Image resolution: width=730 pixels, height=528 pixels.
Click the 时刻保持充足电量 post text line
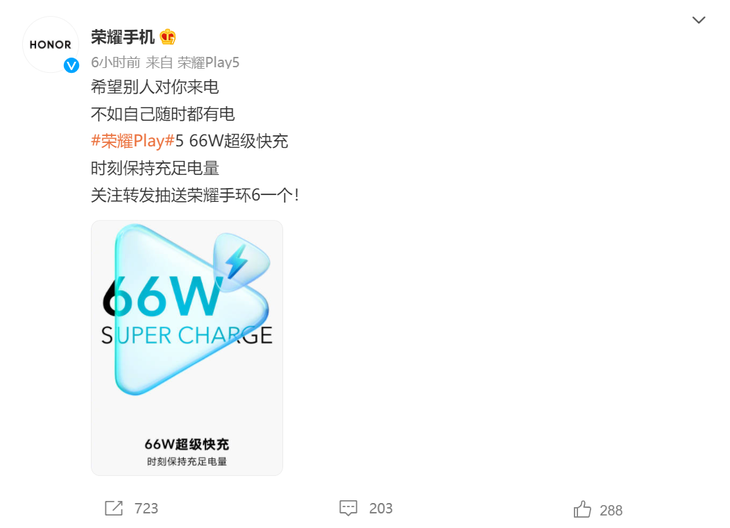(155, 168)
